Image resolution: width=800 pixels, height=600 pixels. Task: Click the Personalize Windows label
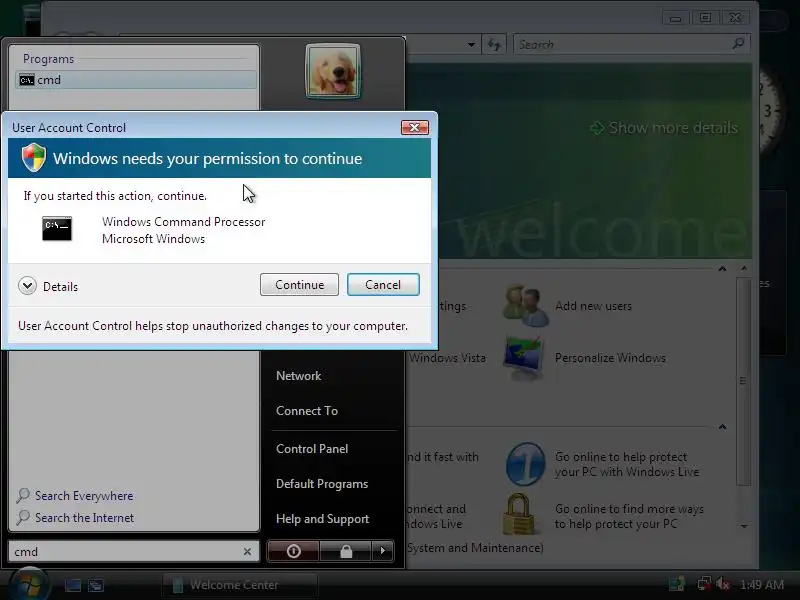tap(610, 358)
